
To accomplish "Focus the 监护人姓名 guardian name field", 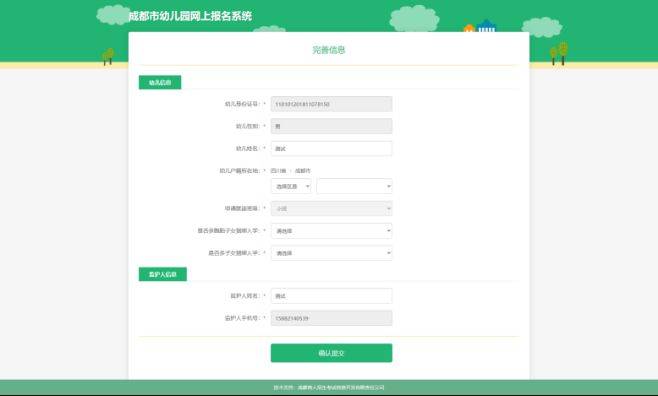I will coord(331,296).
